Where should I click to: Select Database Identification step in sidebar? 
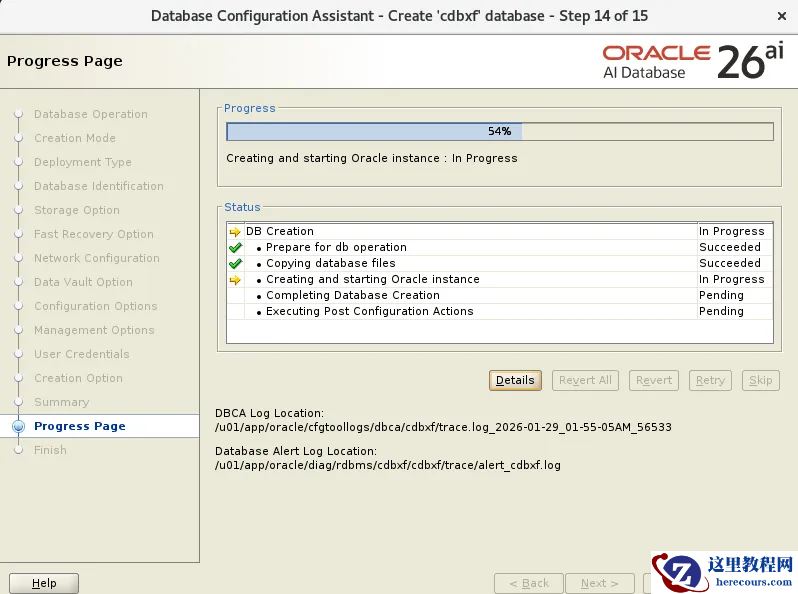[x=99, y=186]
